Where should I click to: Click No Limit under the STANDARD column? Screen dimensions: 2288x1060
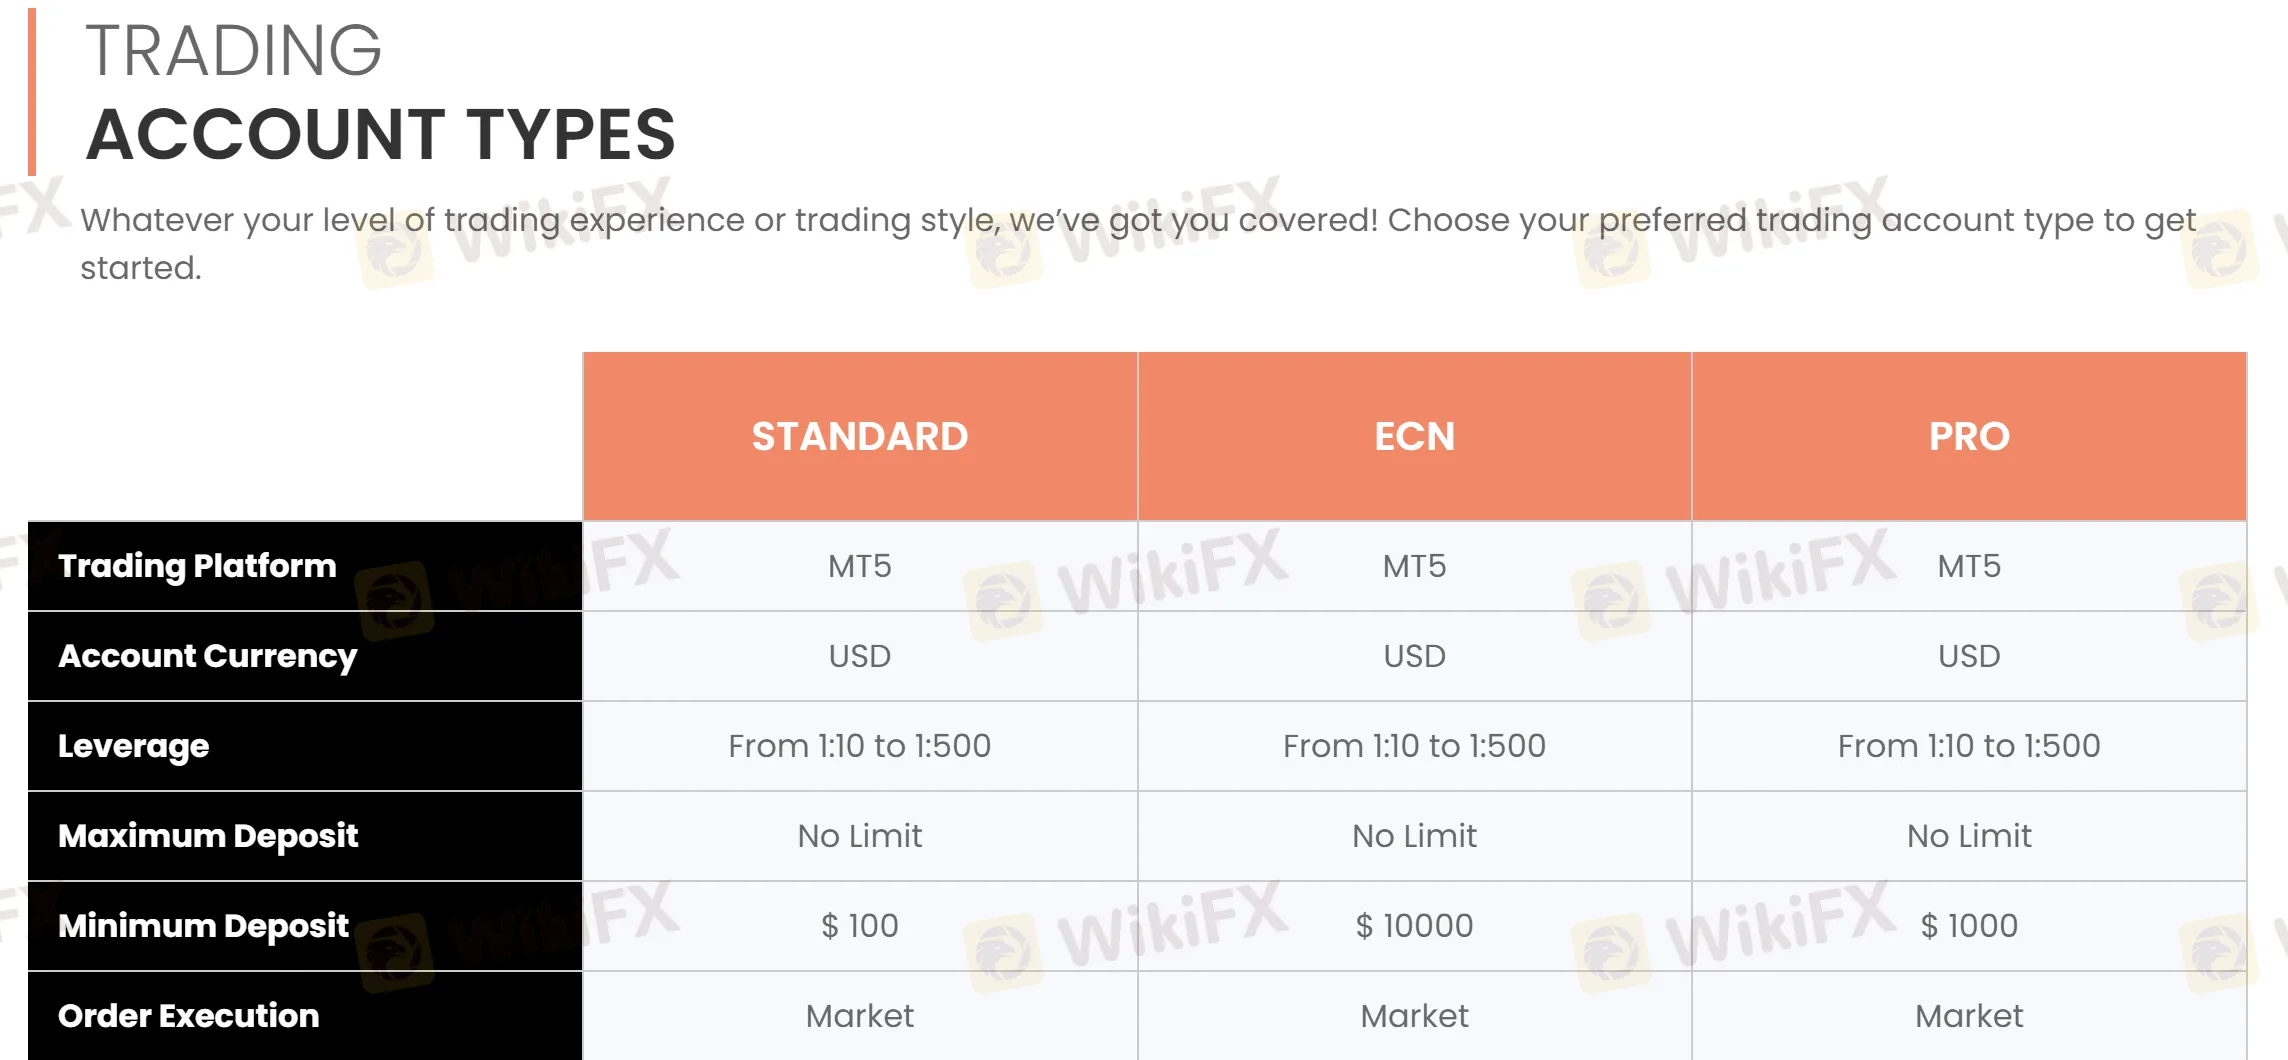tap(860, 836)
